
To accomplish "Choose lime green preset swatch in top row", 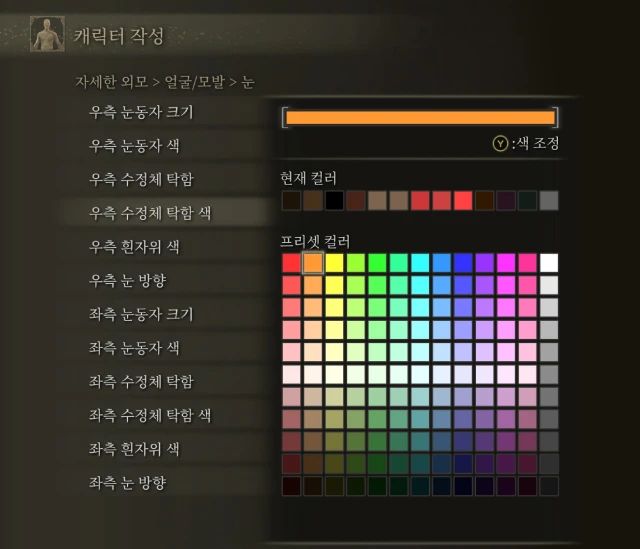I will click(356, 263).
